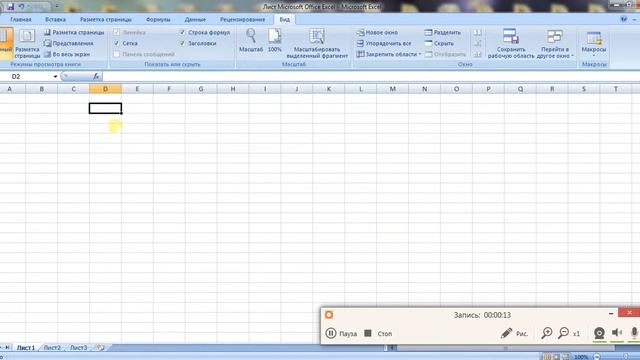Screen dimensions: 640x360
Task: Select column header A
Action: (x=10, y=89)
